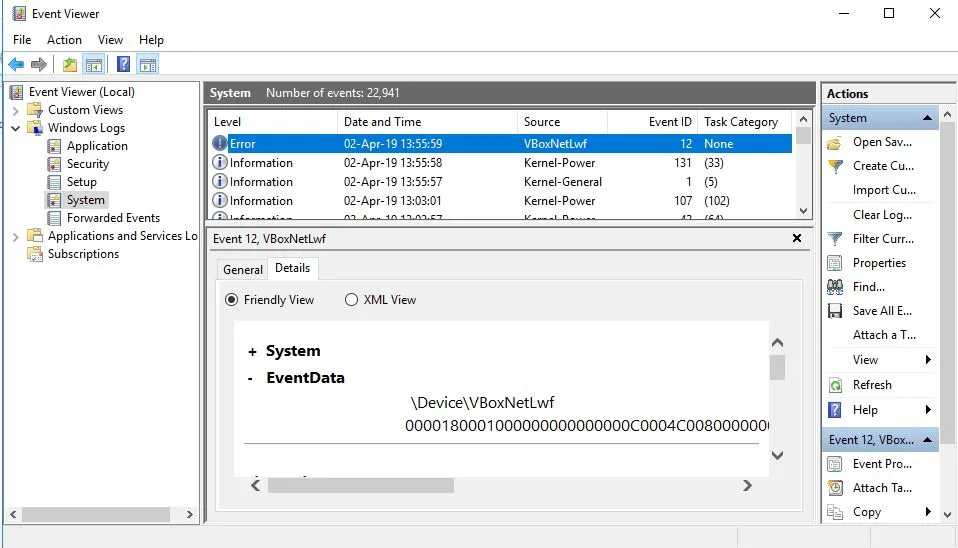Click the Event Viewer (Local) root icon

click(16, 92)
